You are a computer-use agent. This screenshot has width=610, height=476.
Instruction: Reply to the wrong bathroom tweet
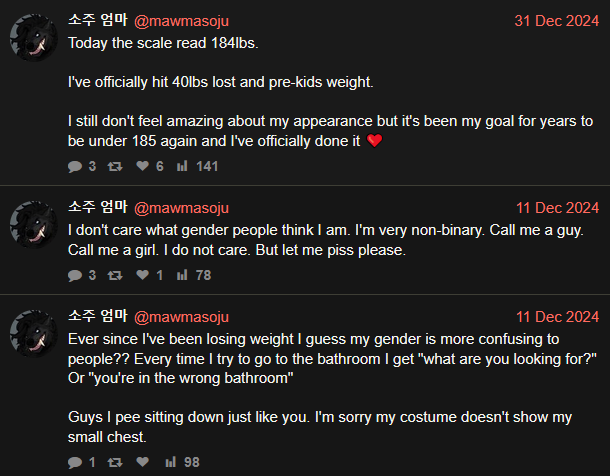(x=75, y=462)
